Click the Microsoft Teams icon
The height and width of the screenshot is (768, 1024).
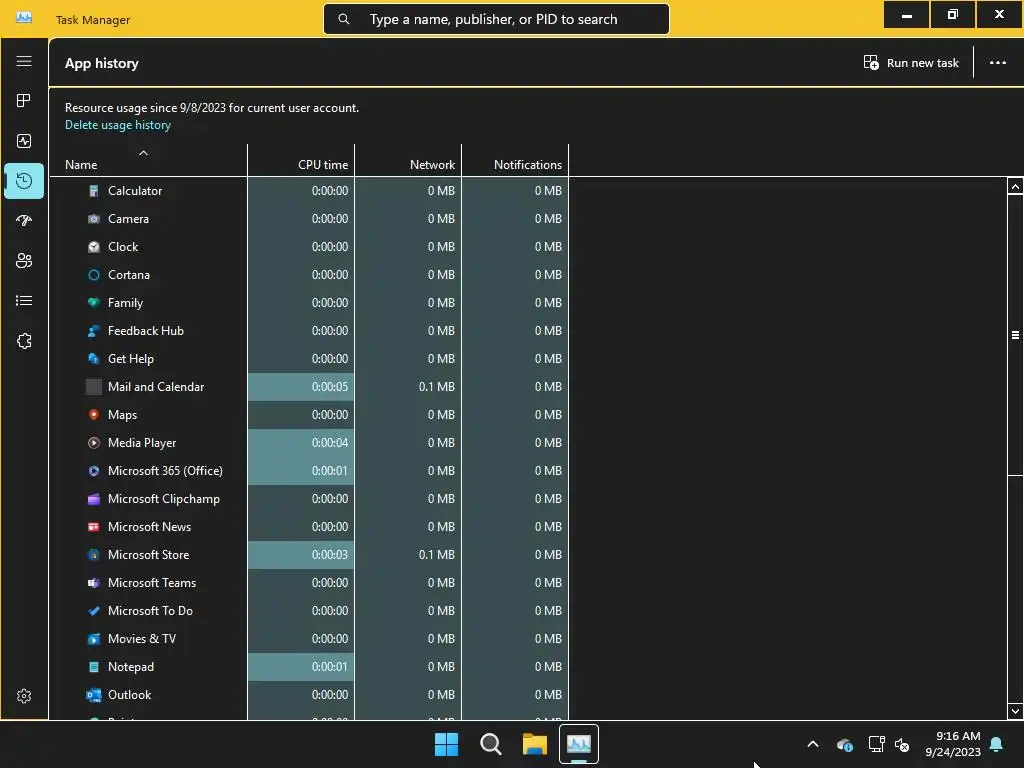(x=93, y=583)
